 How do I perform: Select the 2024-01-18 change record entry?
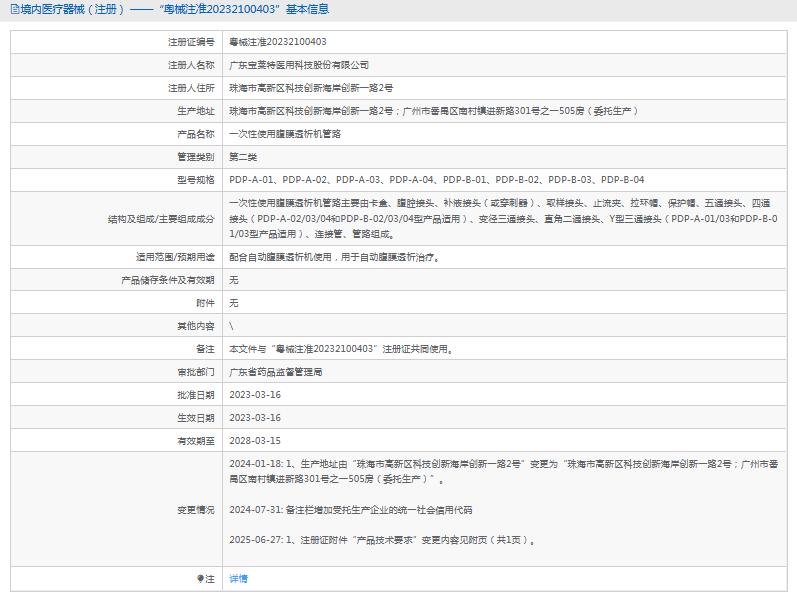click(503, 471)
